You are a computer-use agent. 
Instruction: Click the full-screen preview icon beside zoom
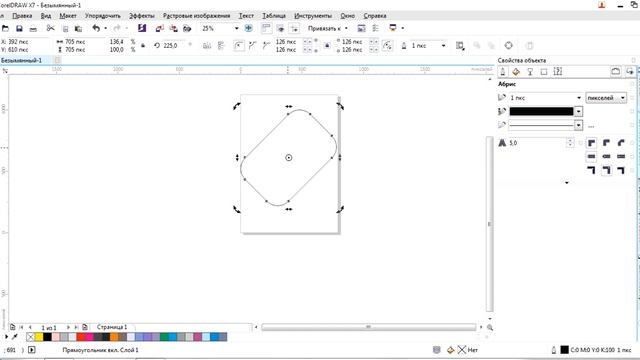point(249,28)
